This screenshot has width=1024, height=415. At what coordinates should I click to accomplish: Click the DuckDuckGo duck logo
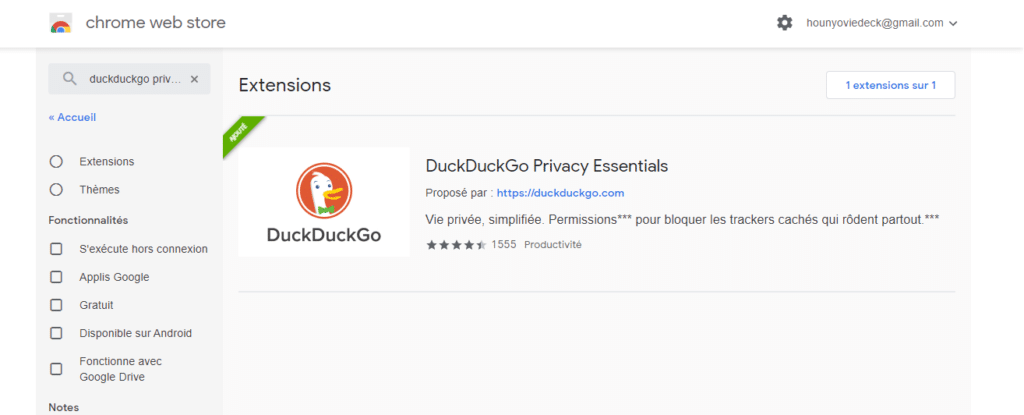coord(324,190)
